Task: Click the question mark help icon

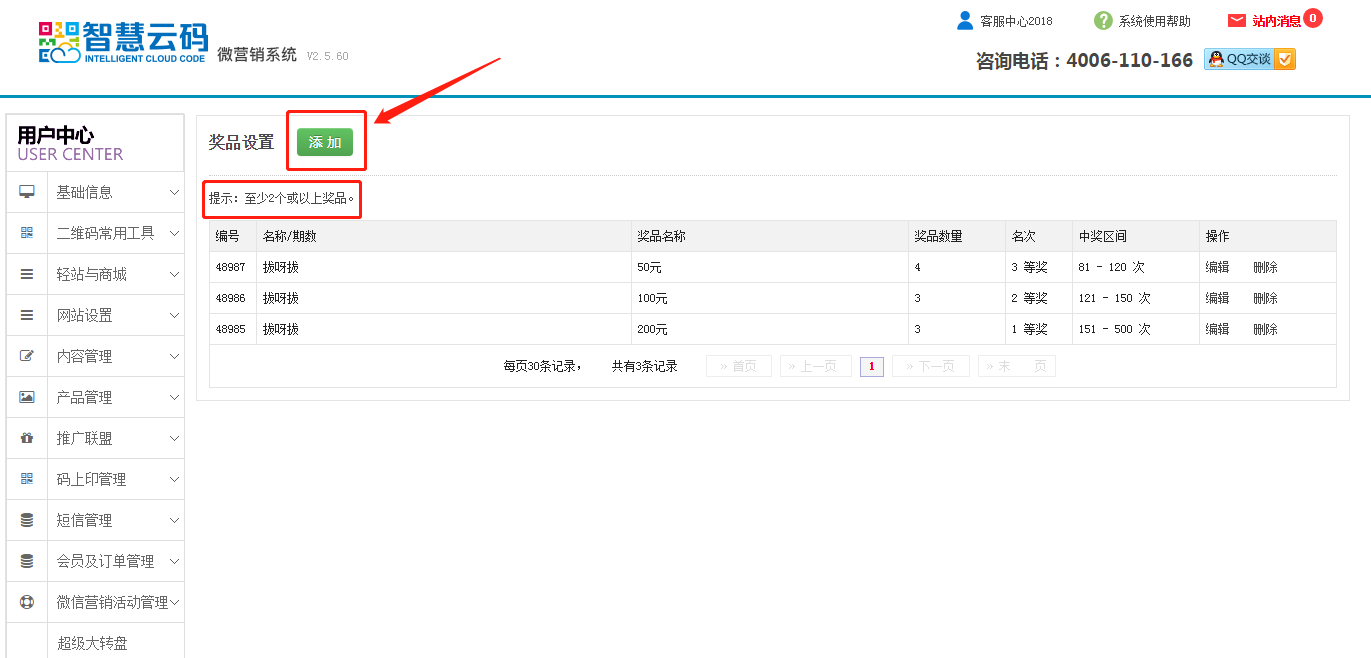Action: point(1103,21)
